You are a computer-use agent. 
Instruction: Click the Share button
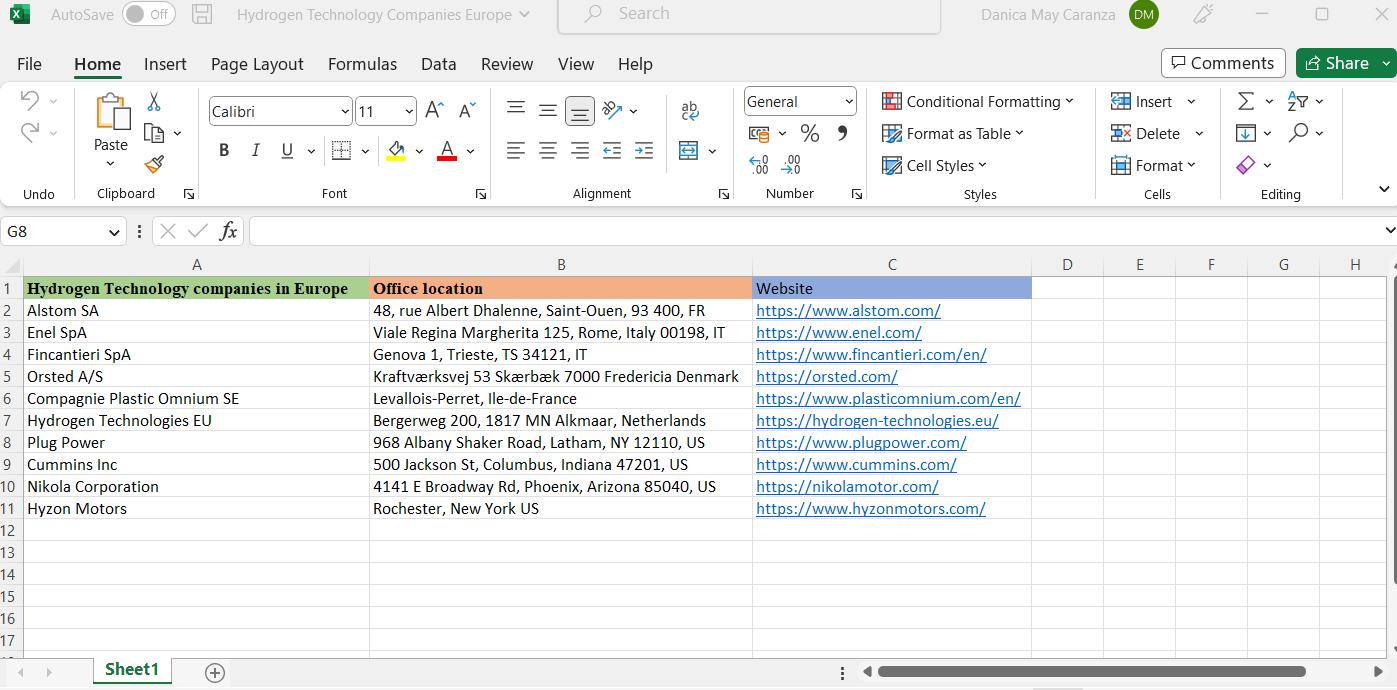1345,63
